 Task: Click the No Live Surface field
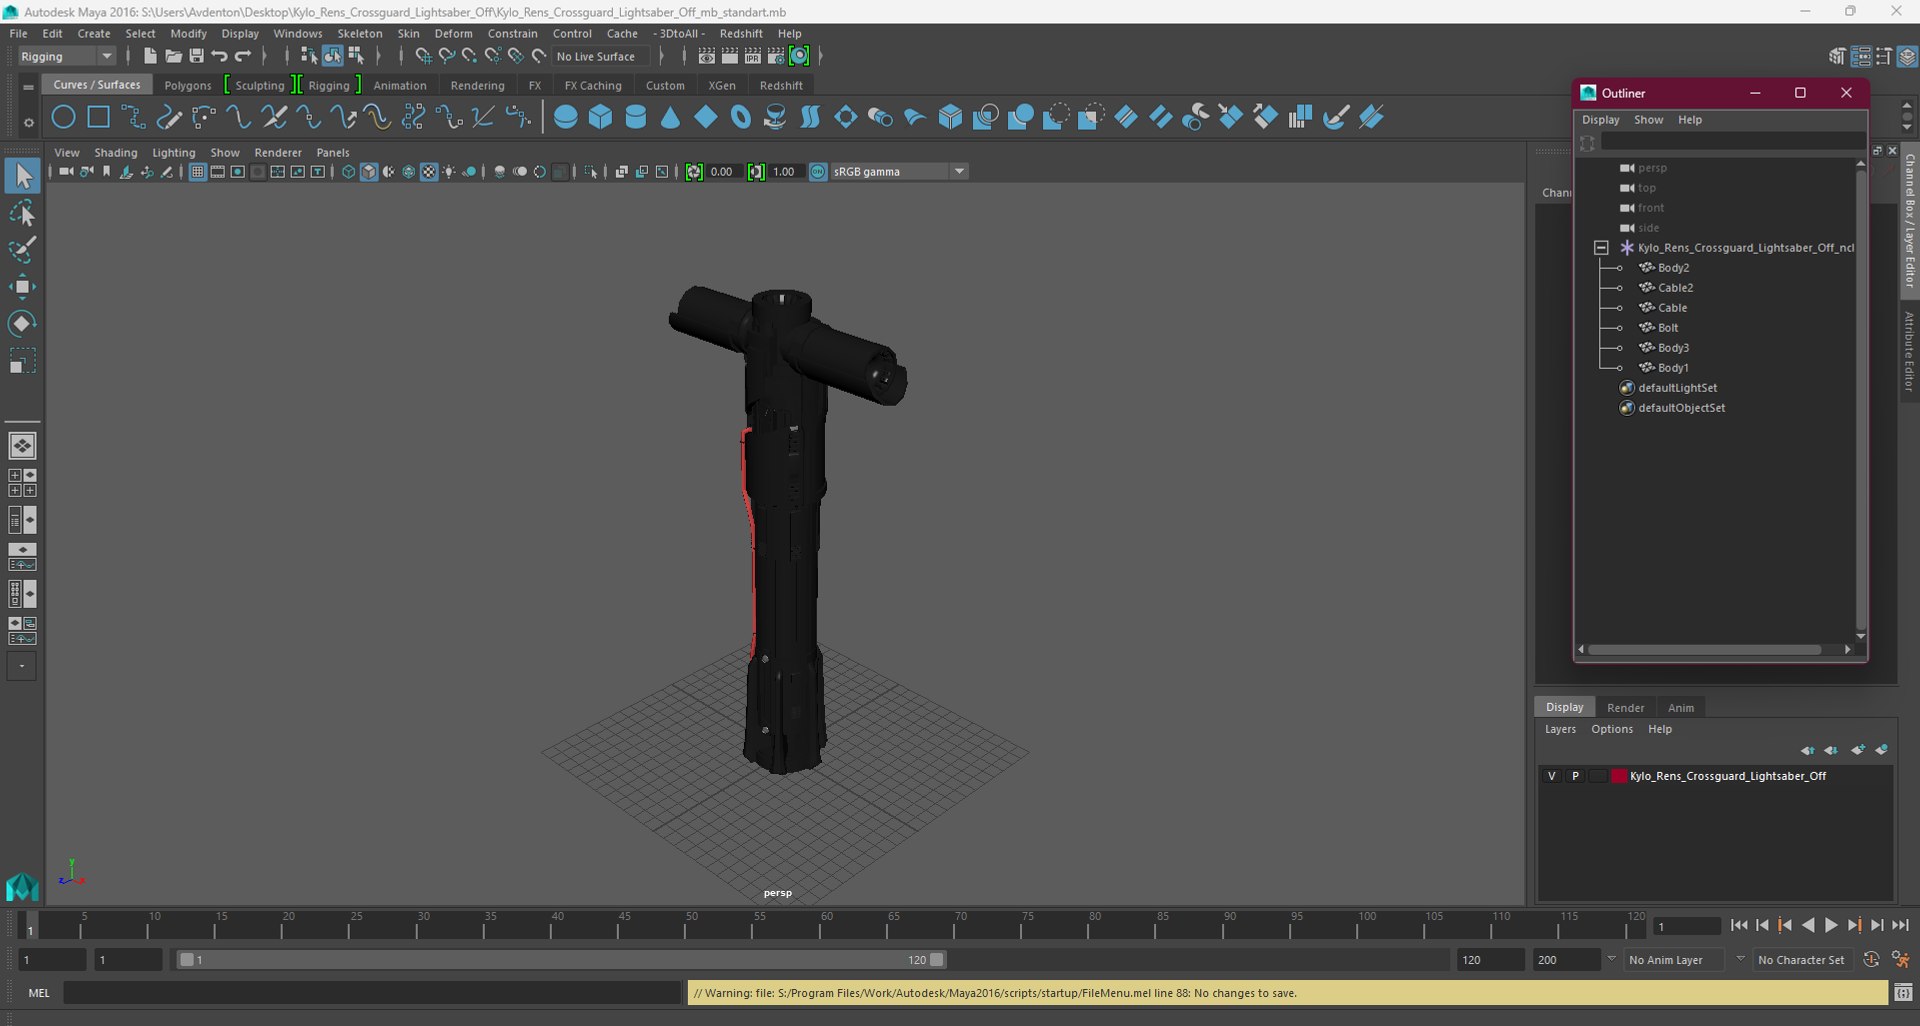(601, 56)
